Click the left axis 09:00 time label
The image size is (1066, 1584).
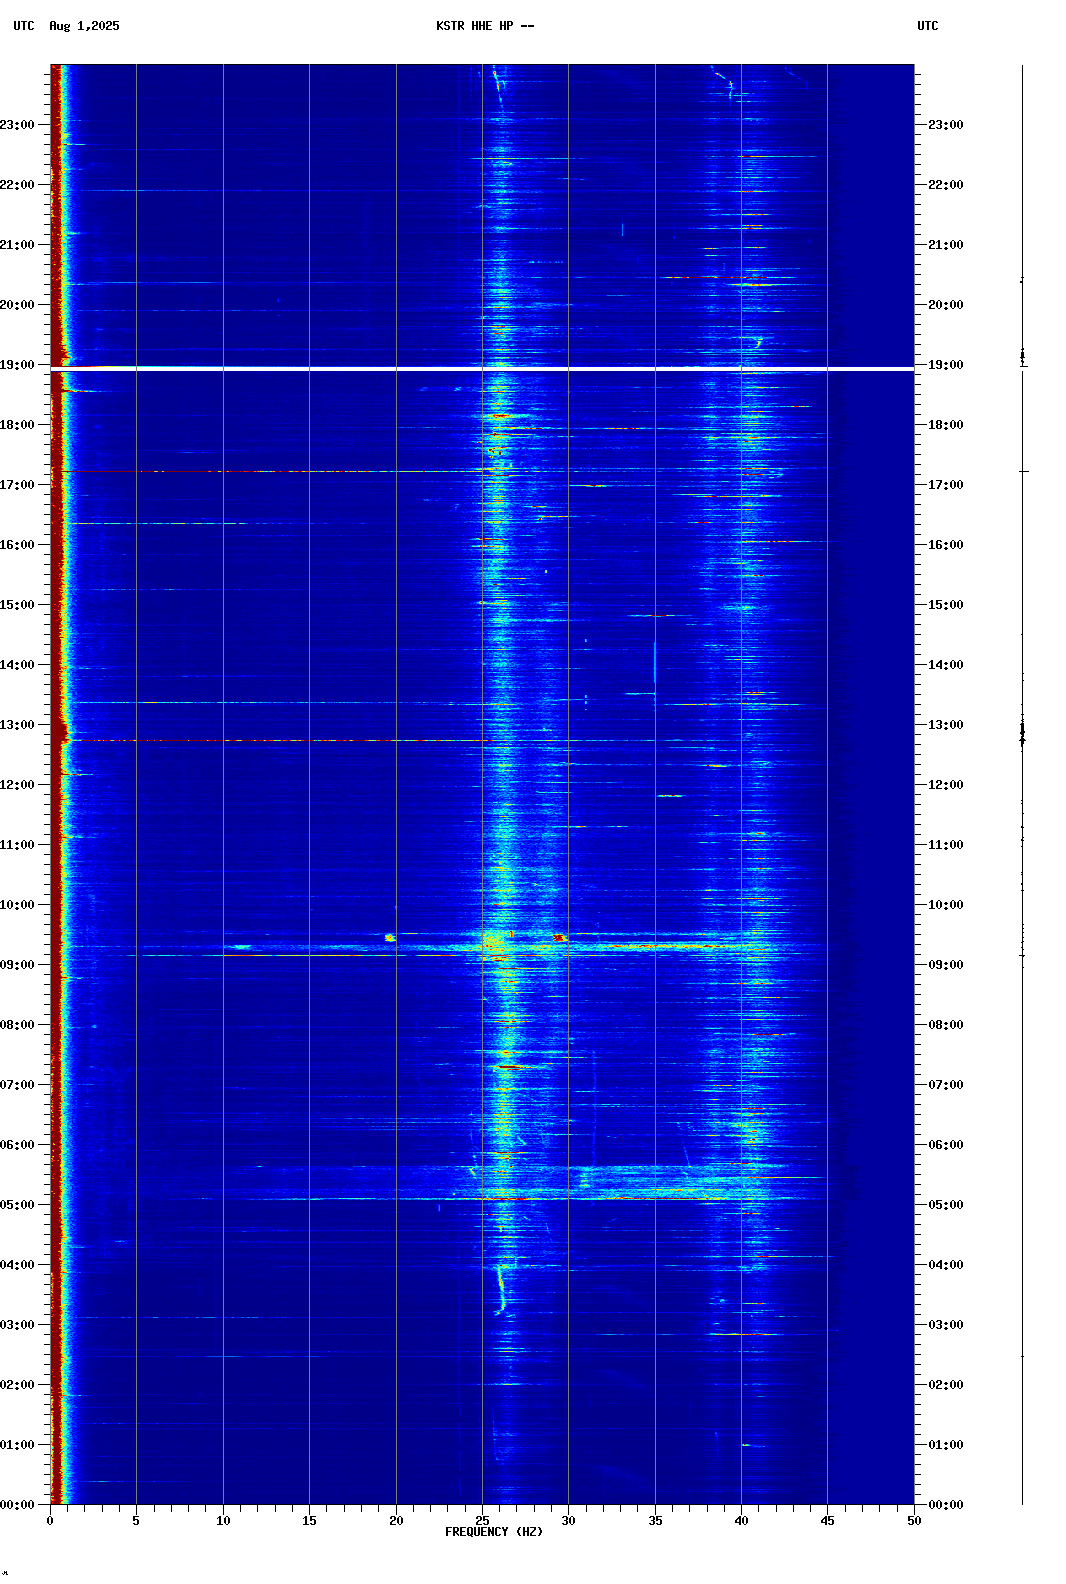pyautogui.click(x=17, y=965)
